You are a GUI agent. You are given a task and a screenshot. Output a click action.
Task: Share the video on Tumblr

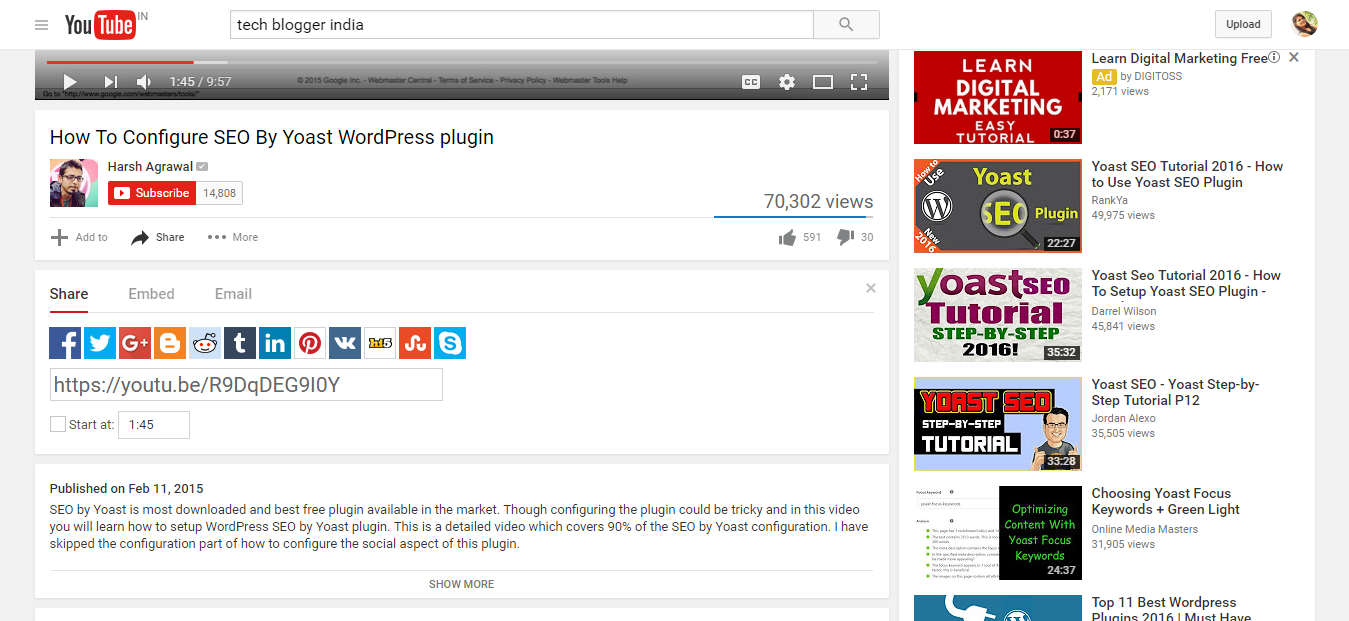[x=240, y=343]
